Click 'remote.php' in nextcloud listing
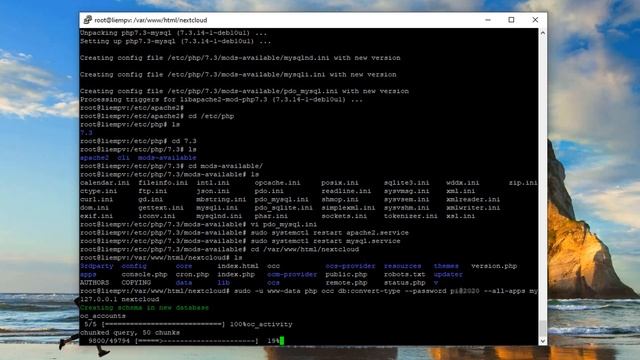This screenshot has height=360, width=640. click(x=346, y=282)
